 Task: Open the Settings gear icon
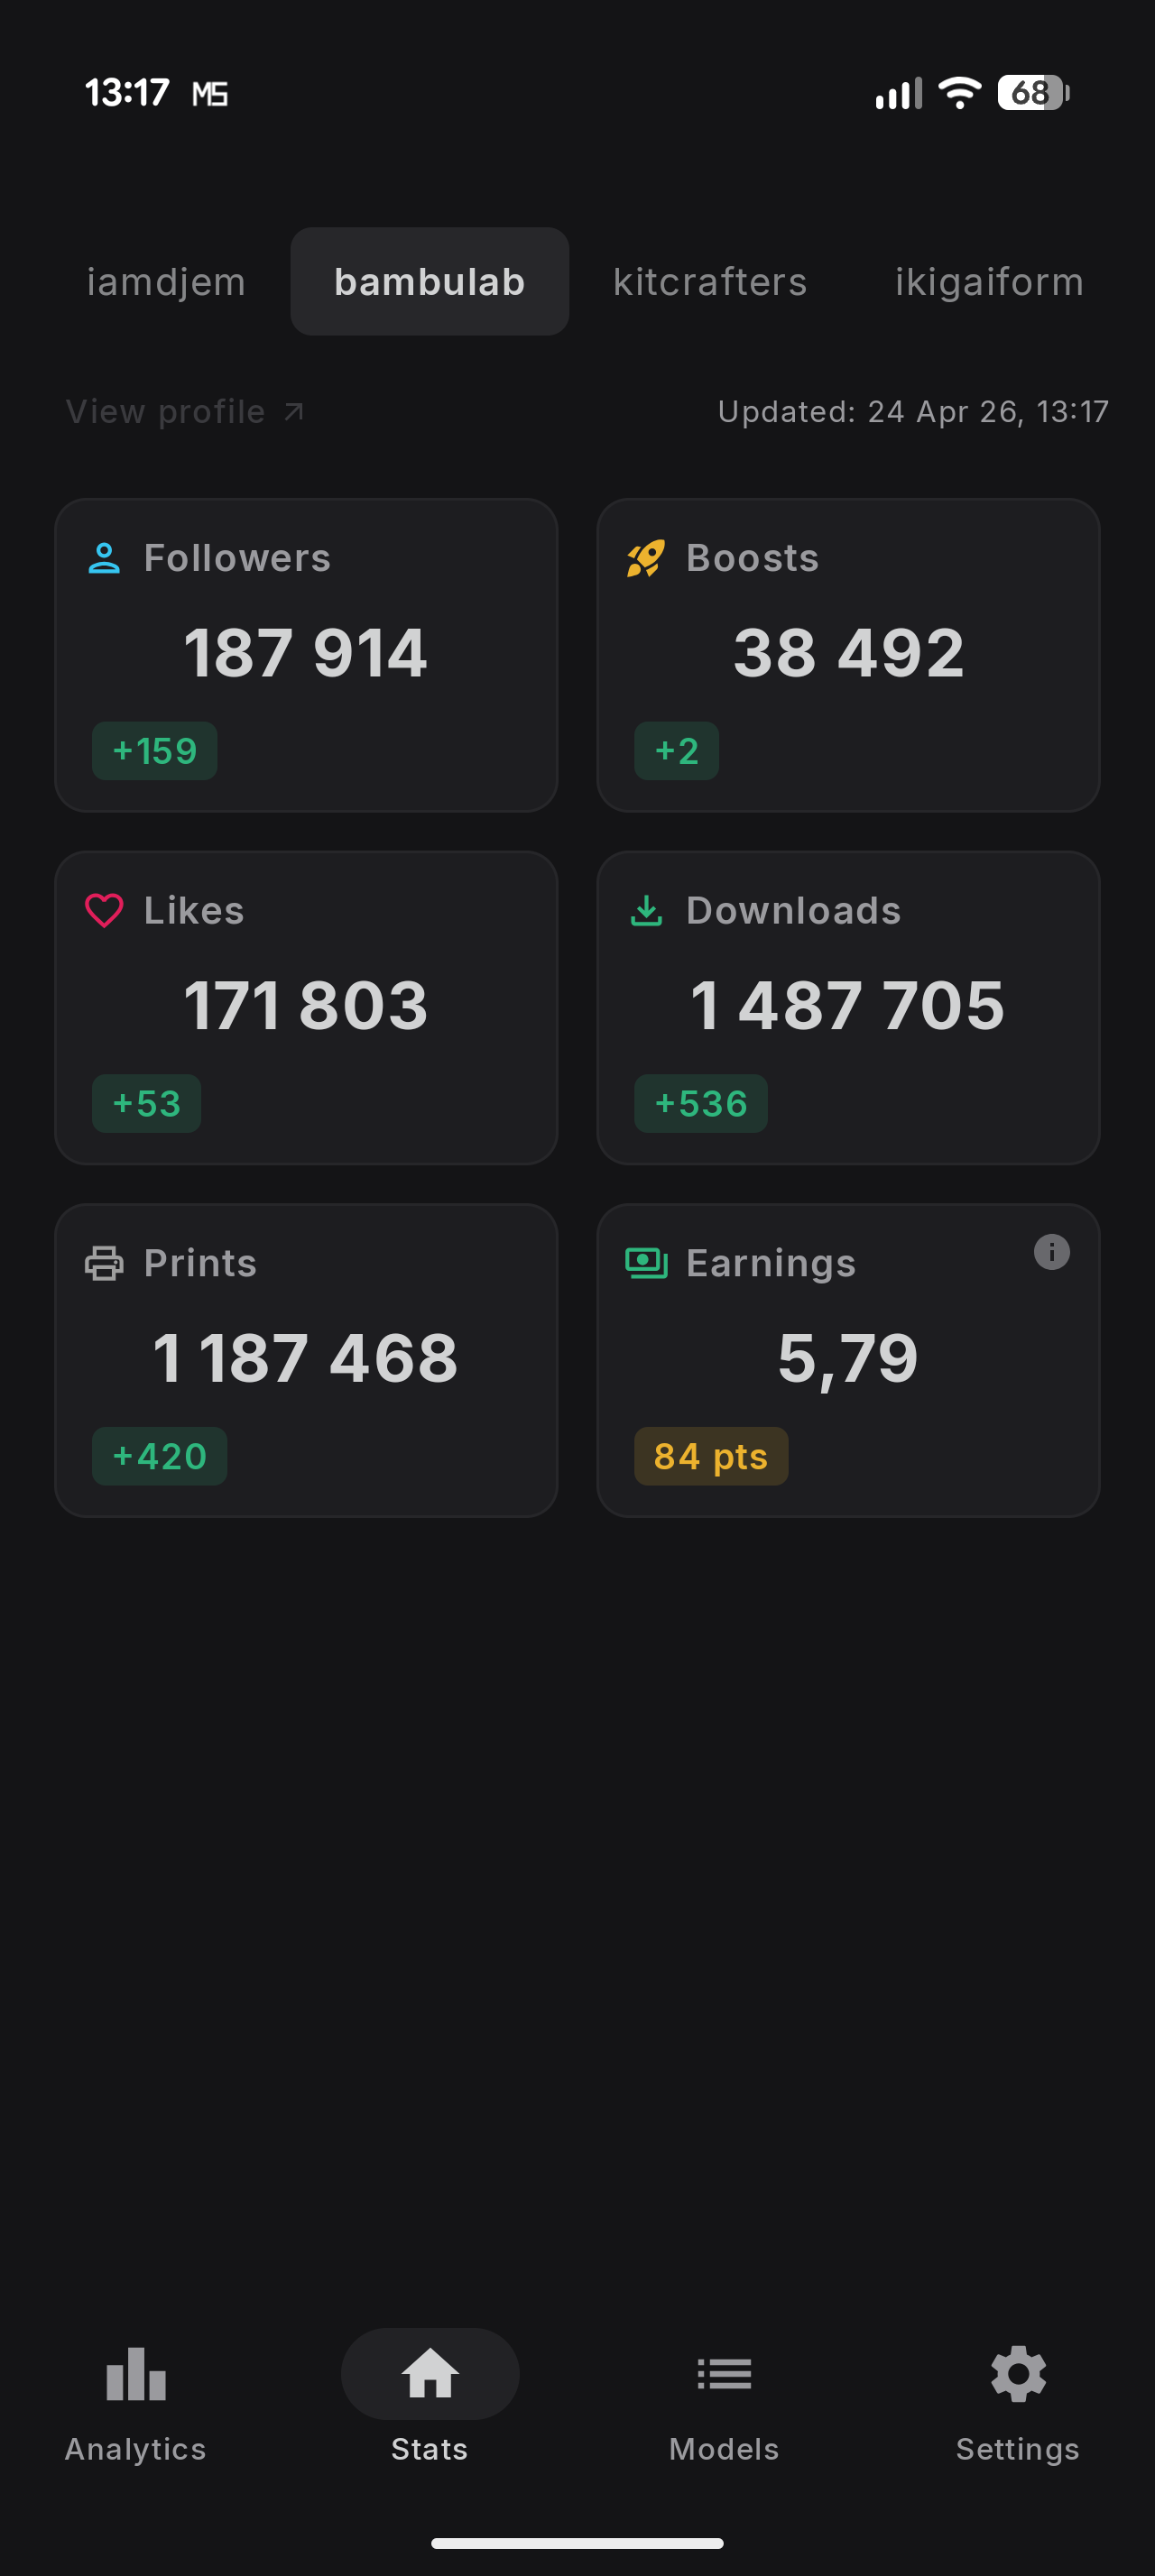point(1018,2374)
